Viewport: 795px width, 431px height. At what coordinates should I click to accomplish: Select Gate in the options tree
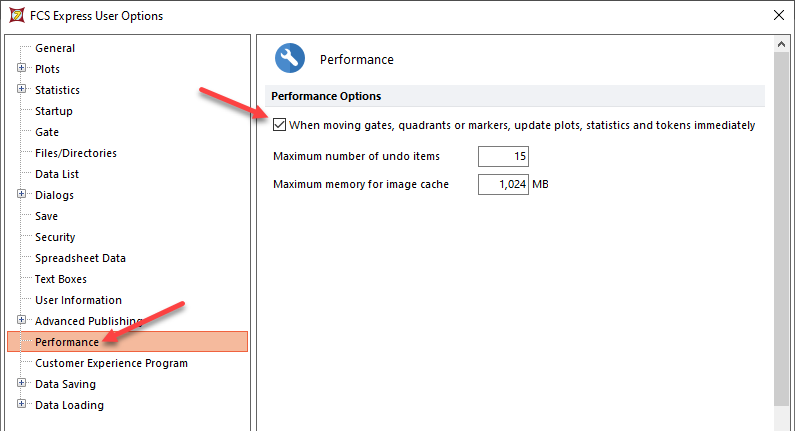tap(47, 132)
